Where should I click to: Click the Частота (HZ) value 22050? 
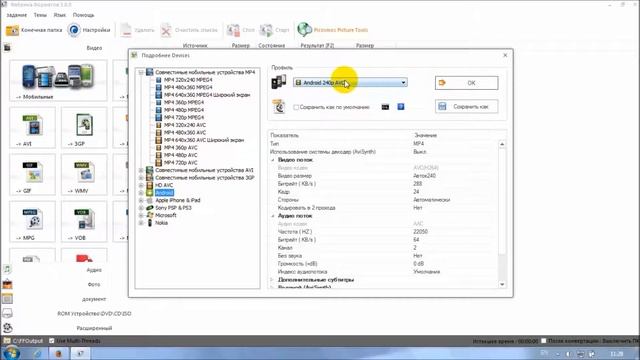[420, 232]
